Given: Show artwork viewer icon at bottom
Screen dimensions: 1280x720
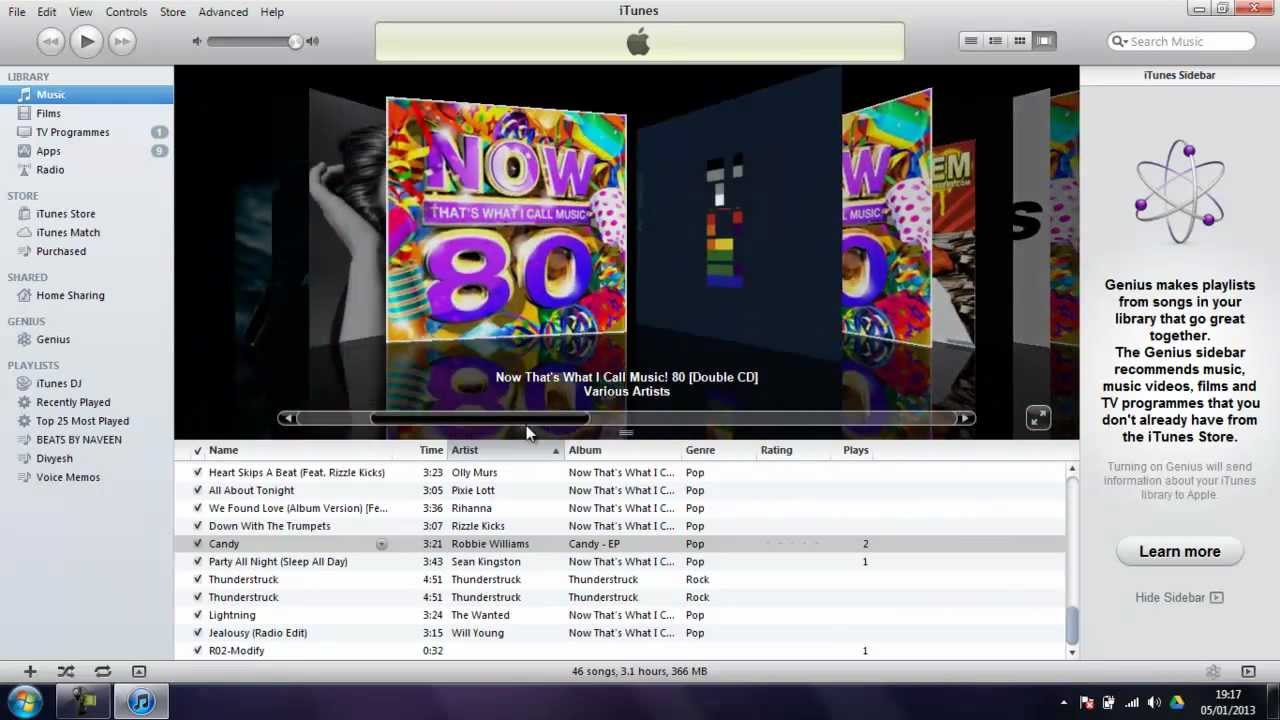Looking at the screenshot, I should (x=139, y=672).
